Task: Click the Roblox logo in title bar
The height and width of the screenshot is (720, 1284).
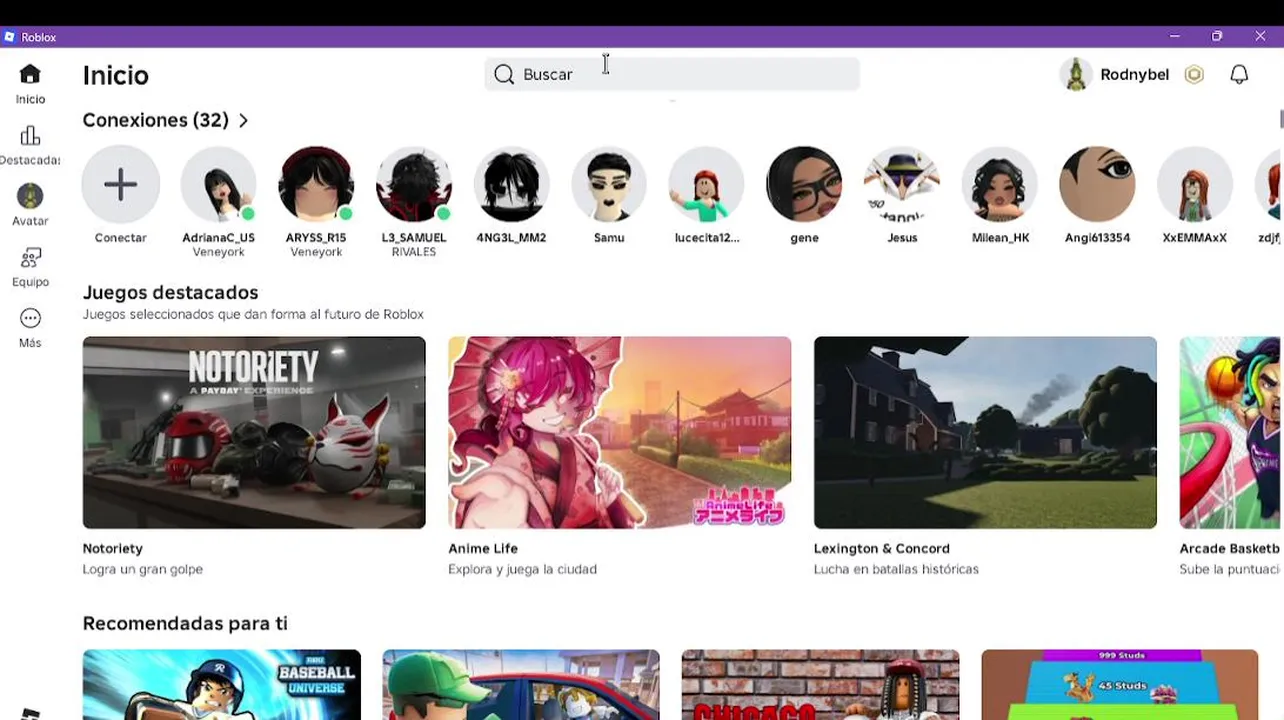Action: pos(10,37)
